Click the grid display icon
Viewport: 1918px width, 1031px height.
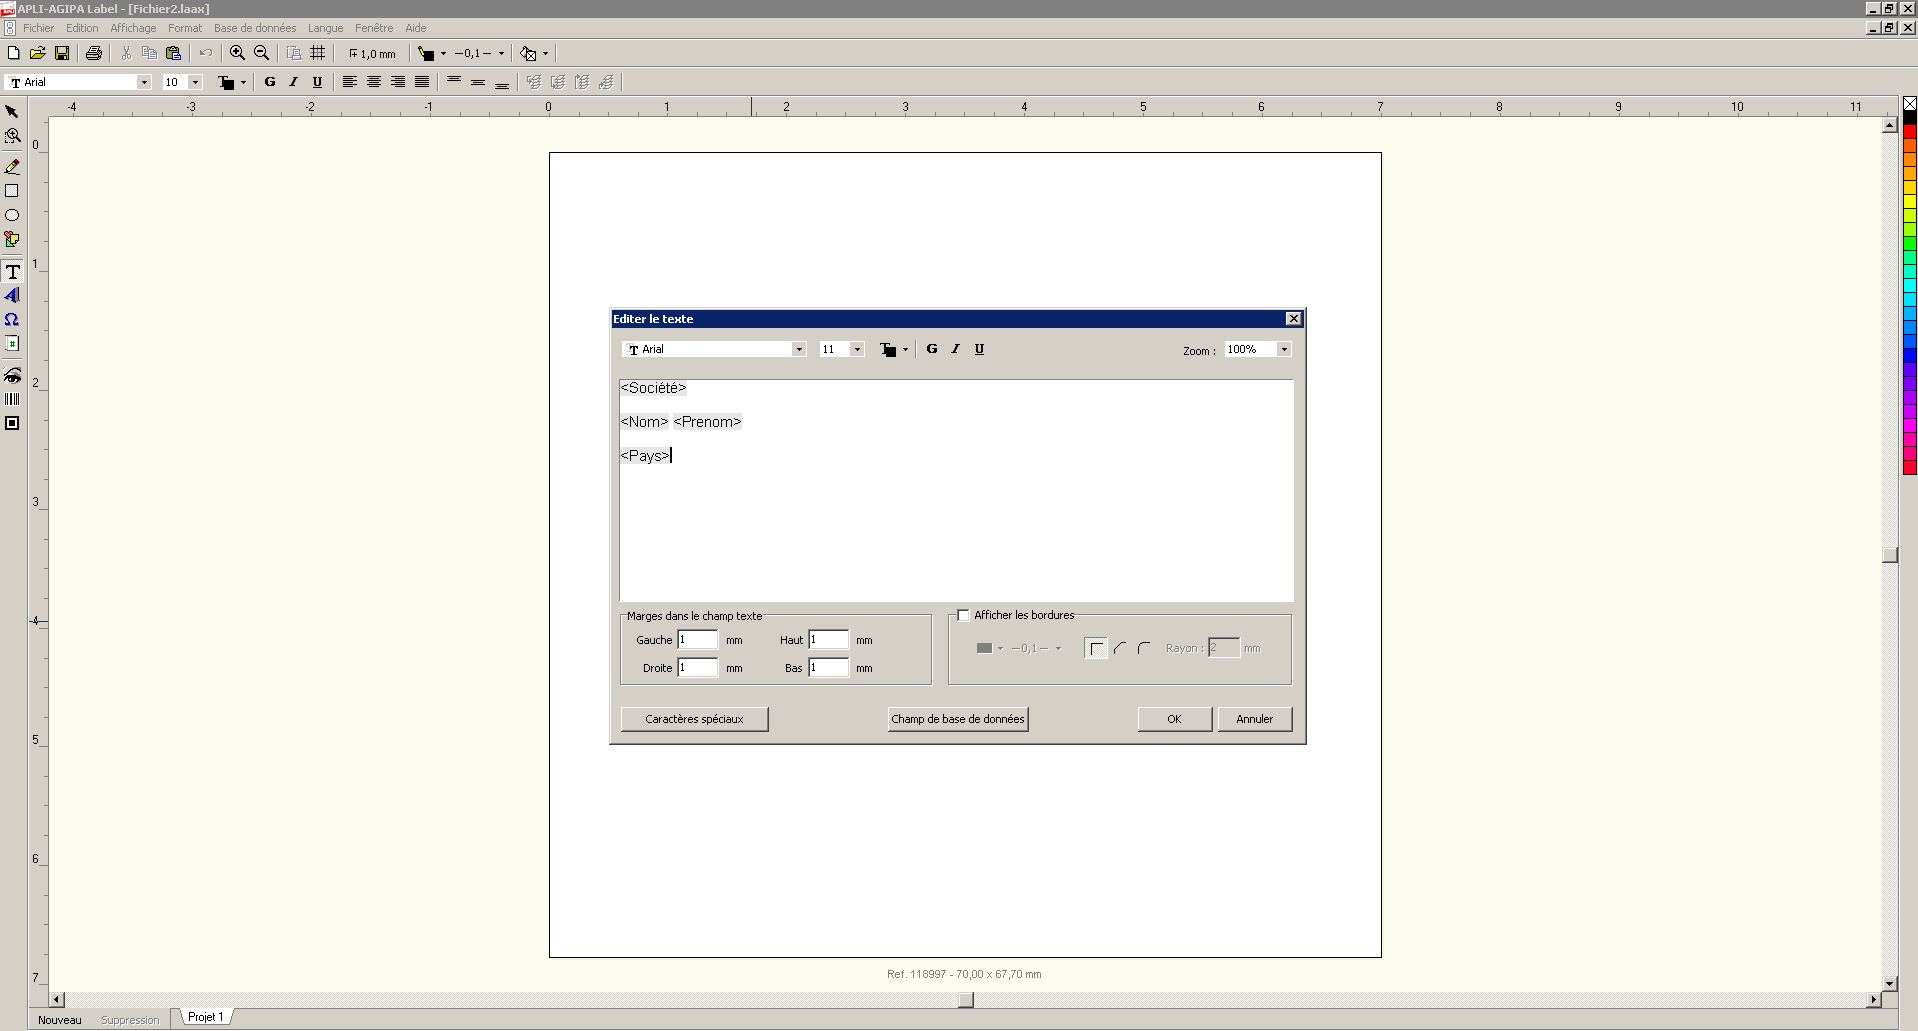tap(318, 53)
